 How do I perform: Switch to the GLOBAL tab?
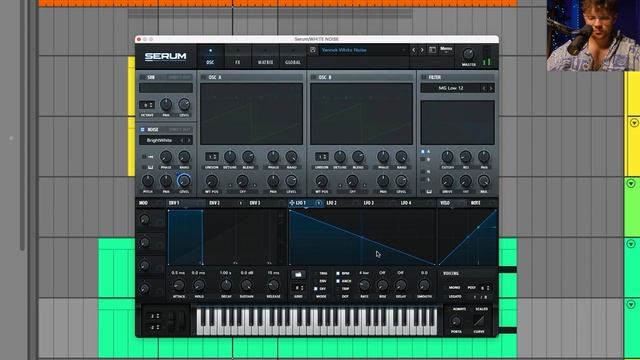click(x=293, y=56)
